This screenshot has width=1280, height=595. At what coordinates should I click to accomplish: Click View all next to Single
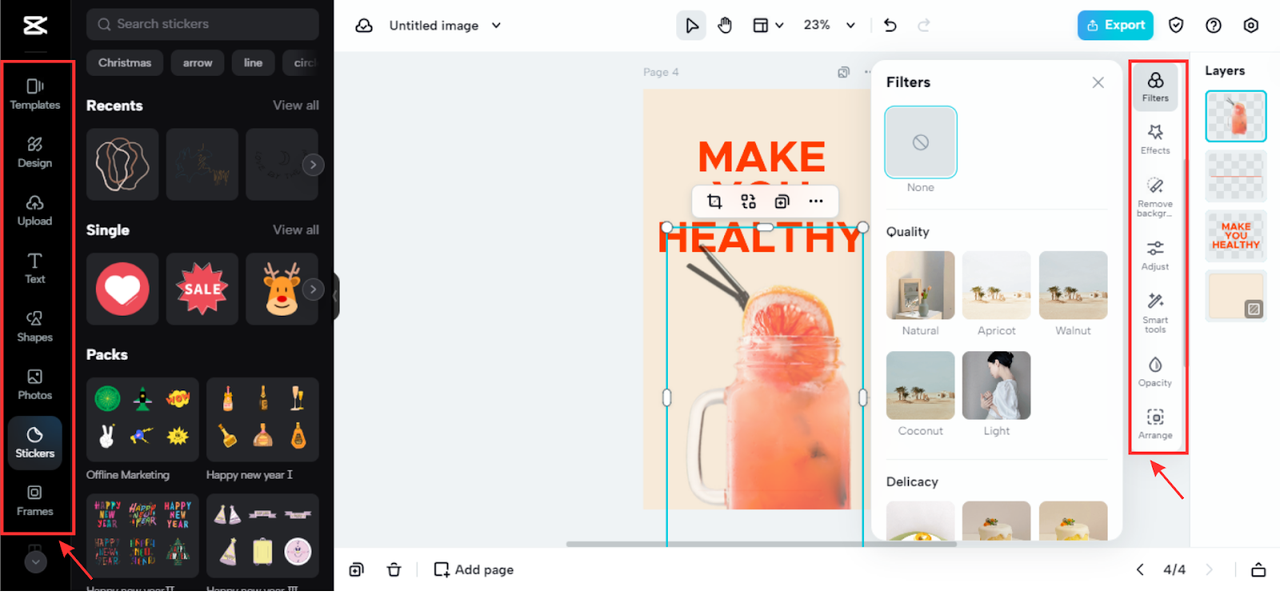tap(296, 229)
